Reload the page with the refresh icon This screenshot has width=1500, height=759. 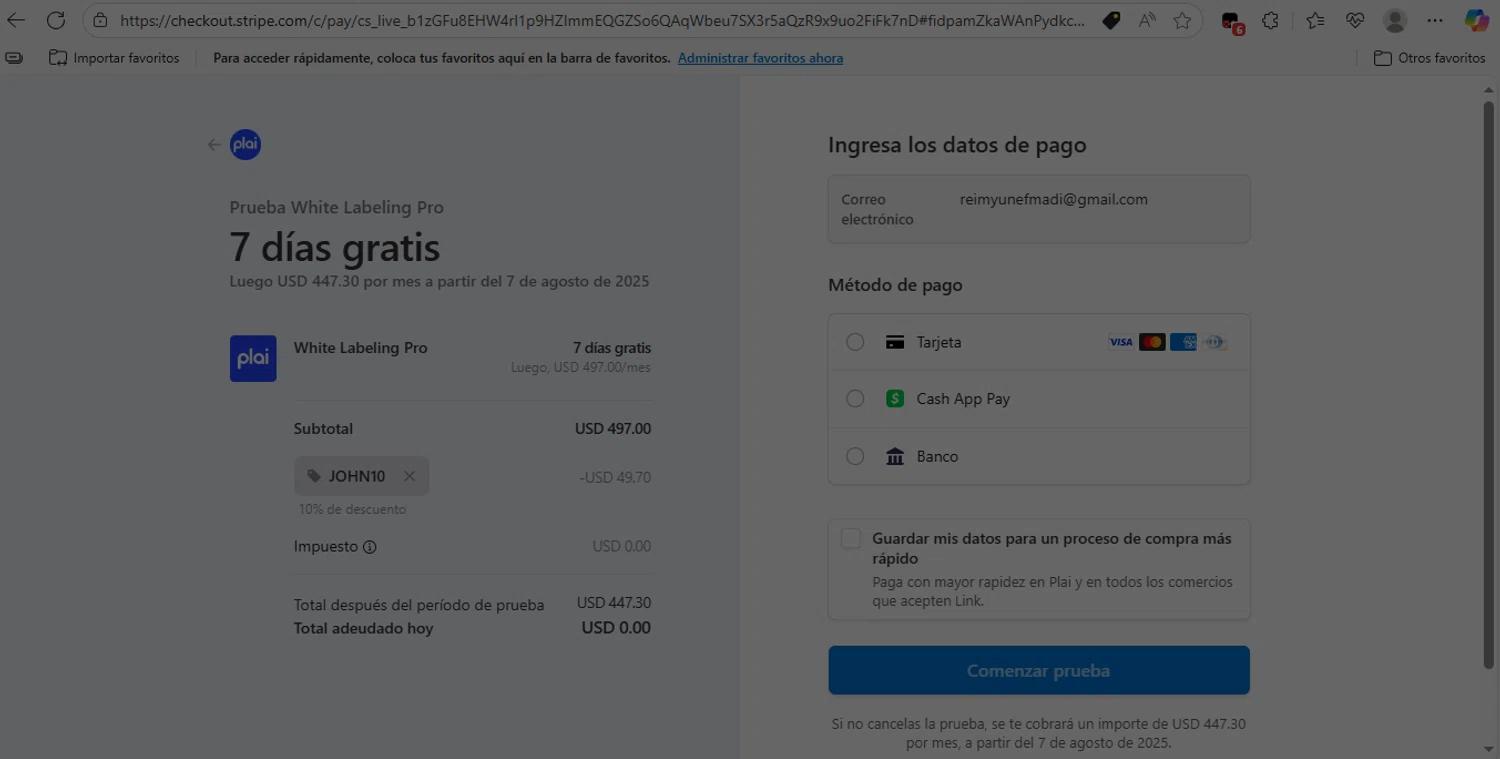(56, 20)
